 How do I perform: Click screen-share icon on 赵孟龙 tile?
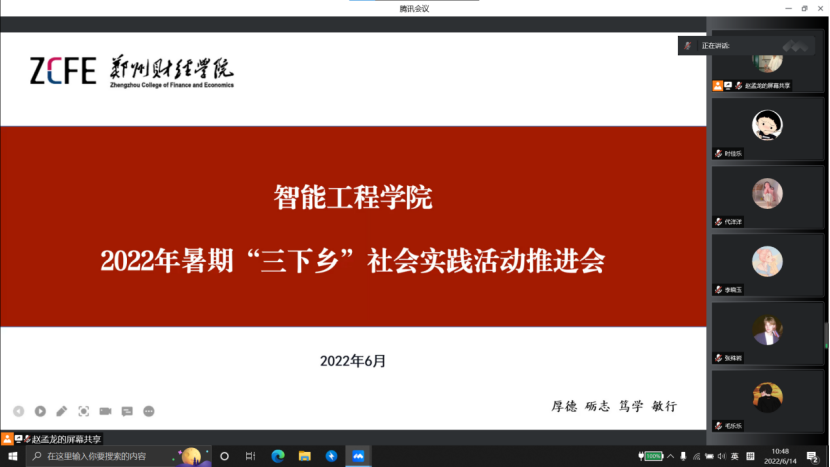click(x=728, y=85)
